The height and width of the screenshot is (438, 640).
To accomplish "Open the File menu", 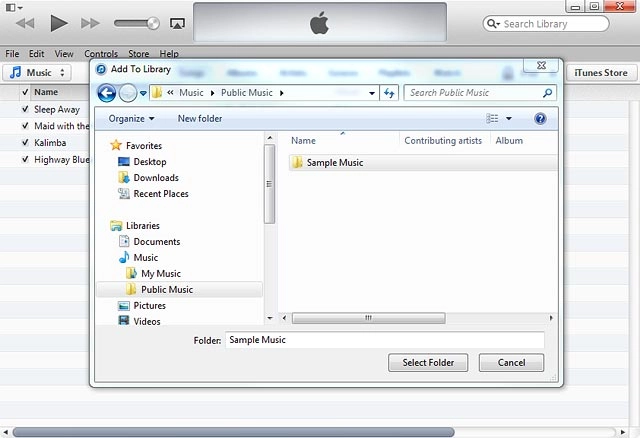I will (12, 53).
